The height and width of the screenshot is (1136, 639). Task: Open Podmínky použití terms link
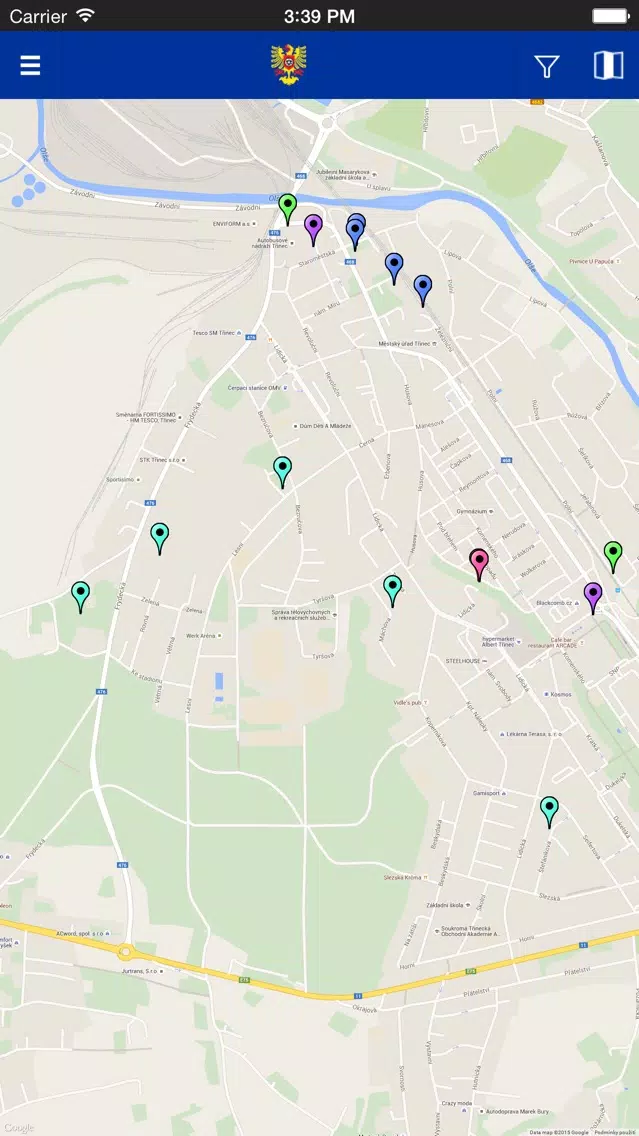pos(616,1132)
